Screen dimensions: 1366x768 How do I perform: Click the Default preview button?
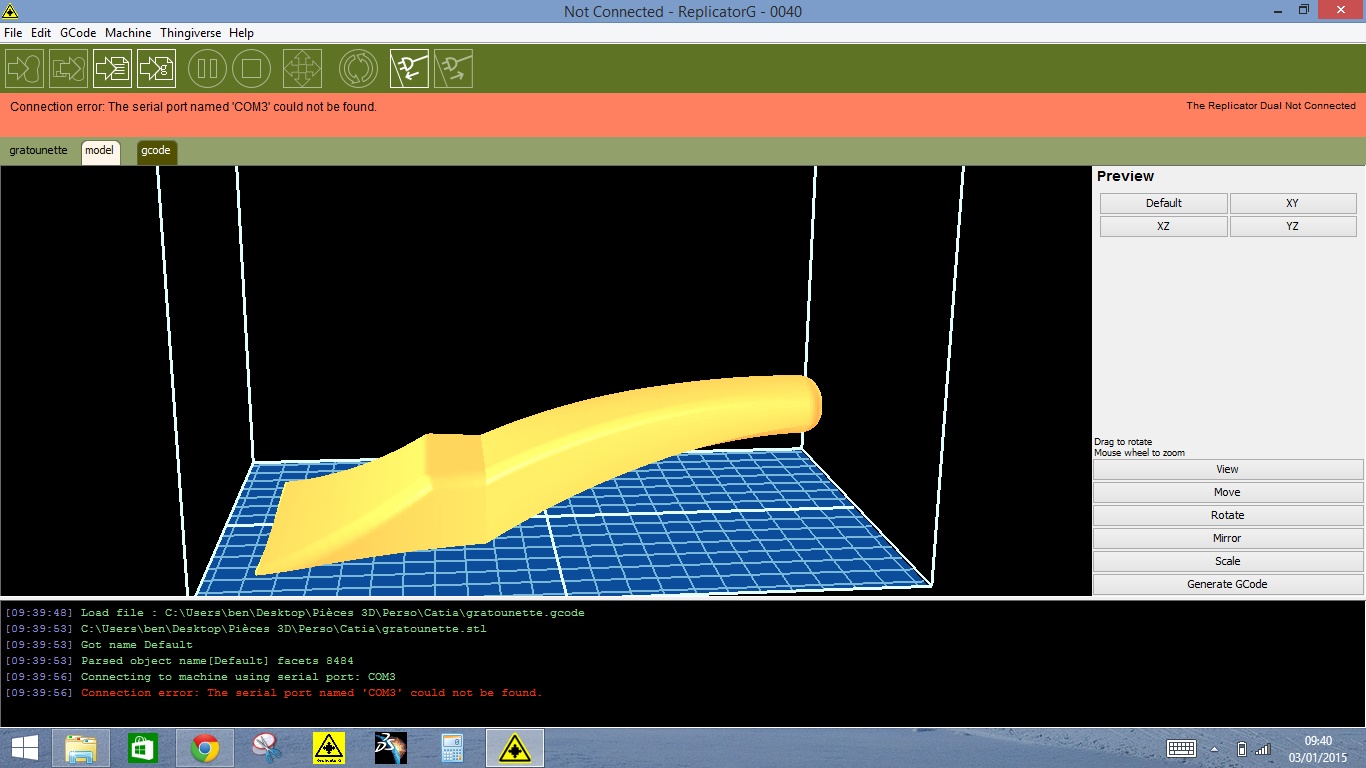point(1164,203)
